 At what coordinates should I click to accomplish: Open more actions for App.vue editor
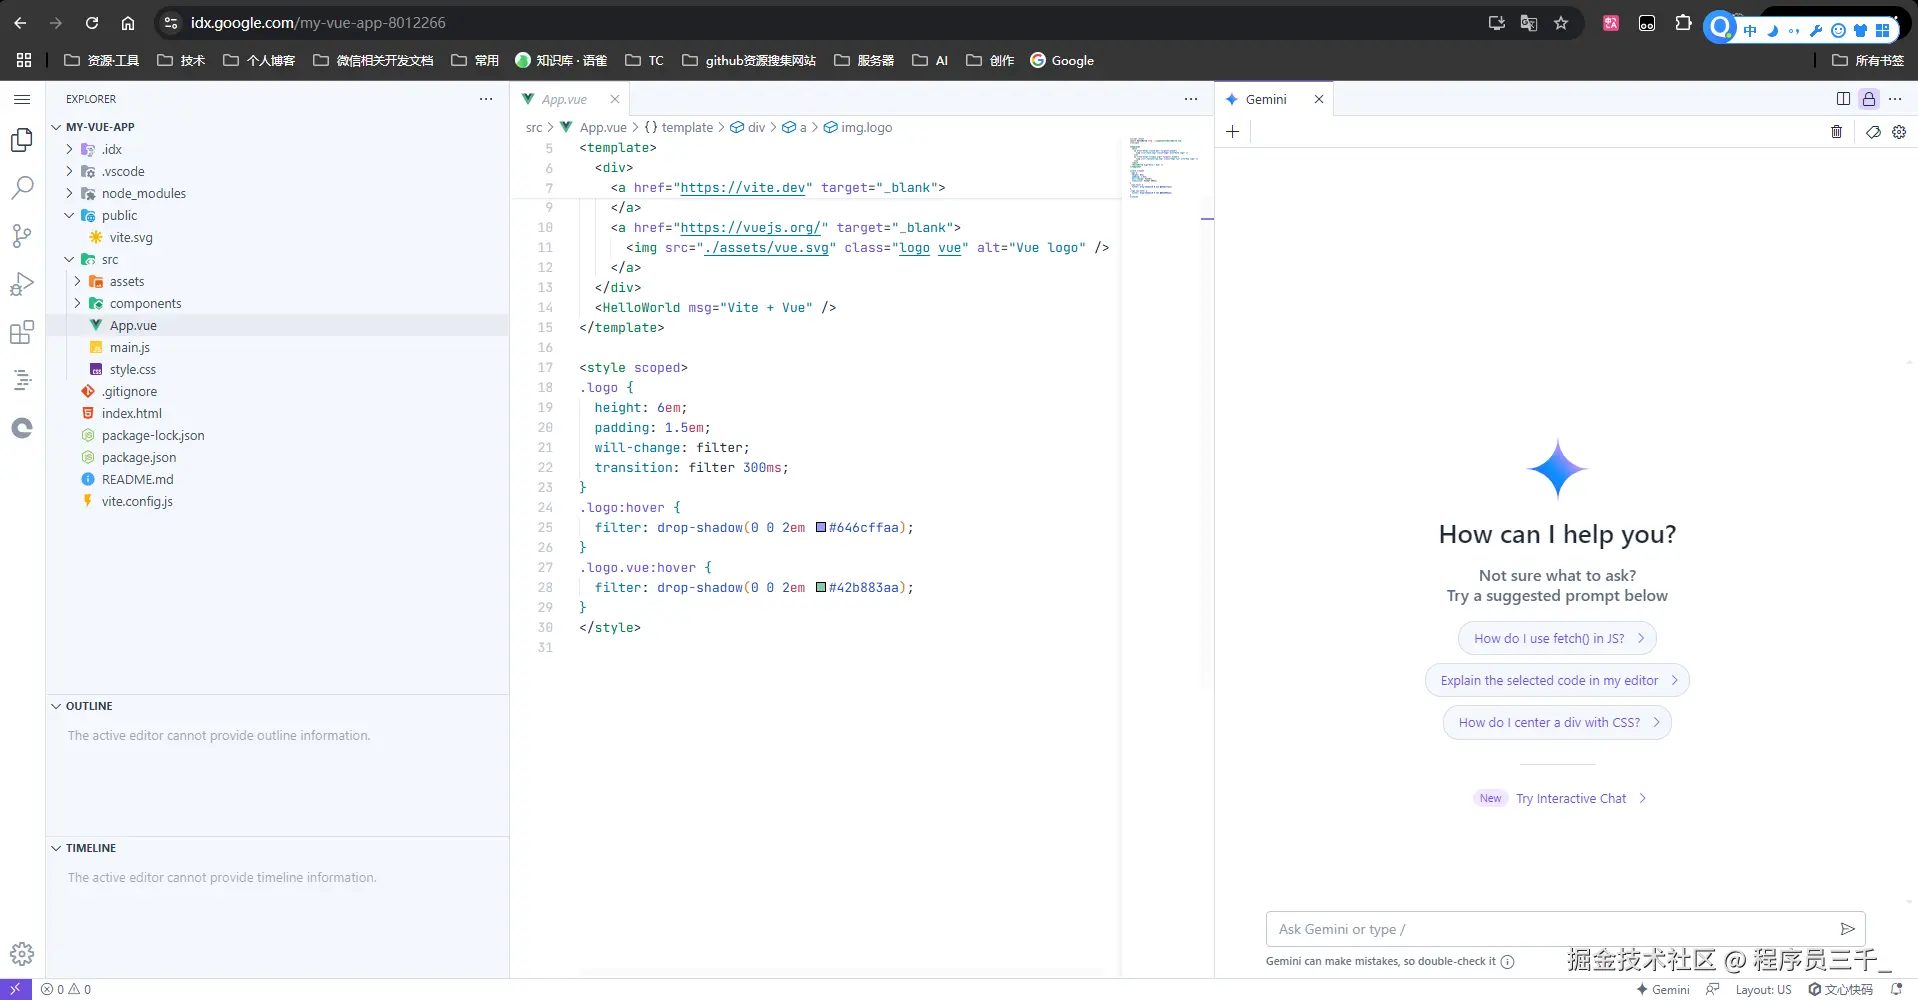point(1191,99)
